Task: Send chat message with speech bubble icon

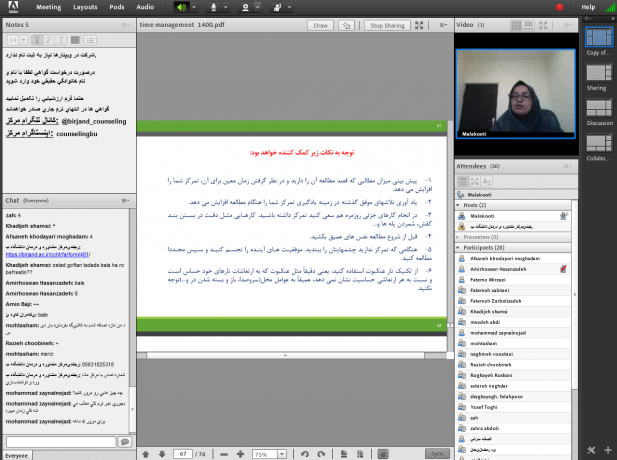Action: (125, 442)
